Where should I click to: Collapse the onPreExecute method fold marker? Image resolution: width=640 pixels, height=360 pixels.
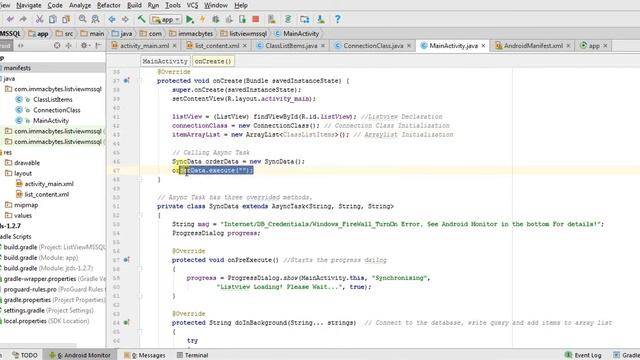coord(140,269)
